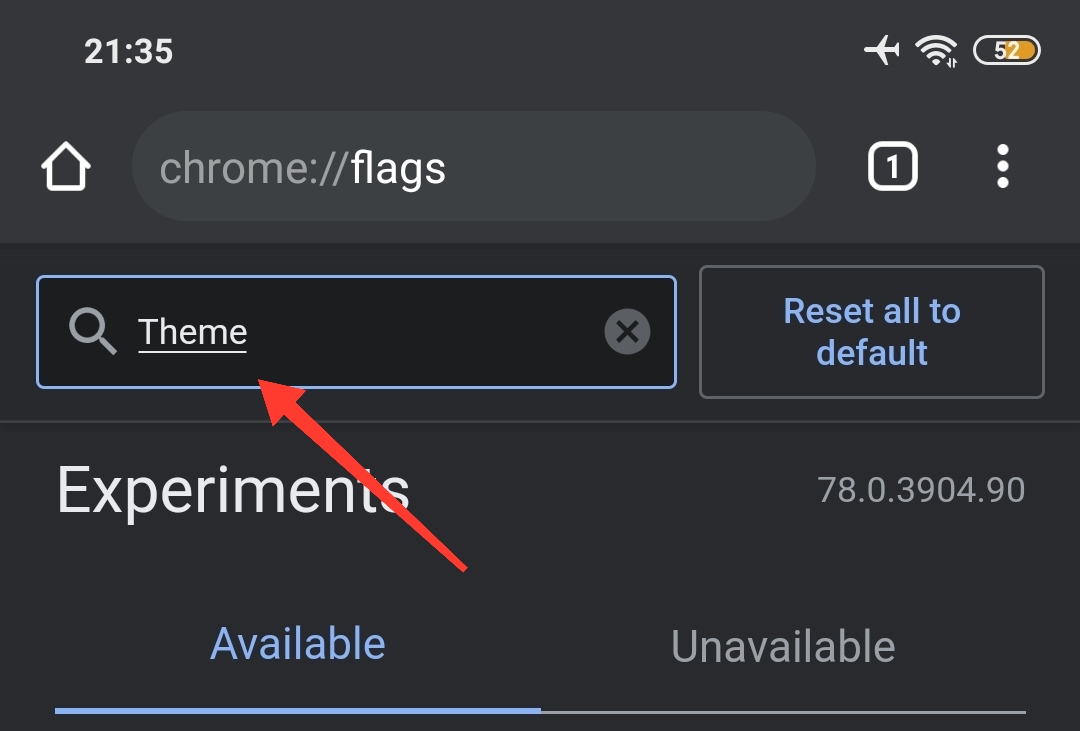1080x731 pixels.
Task: Tap the Home icon
Action: [x=66, y=167]
